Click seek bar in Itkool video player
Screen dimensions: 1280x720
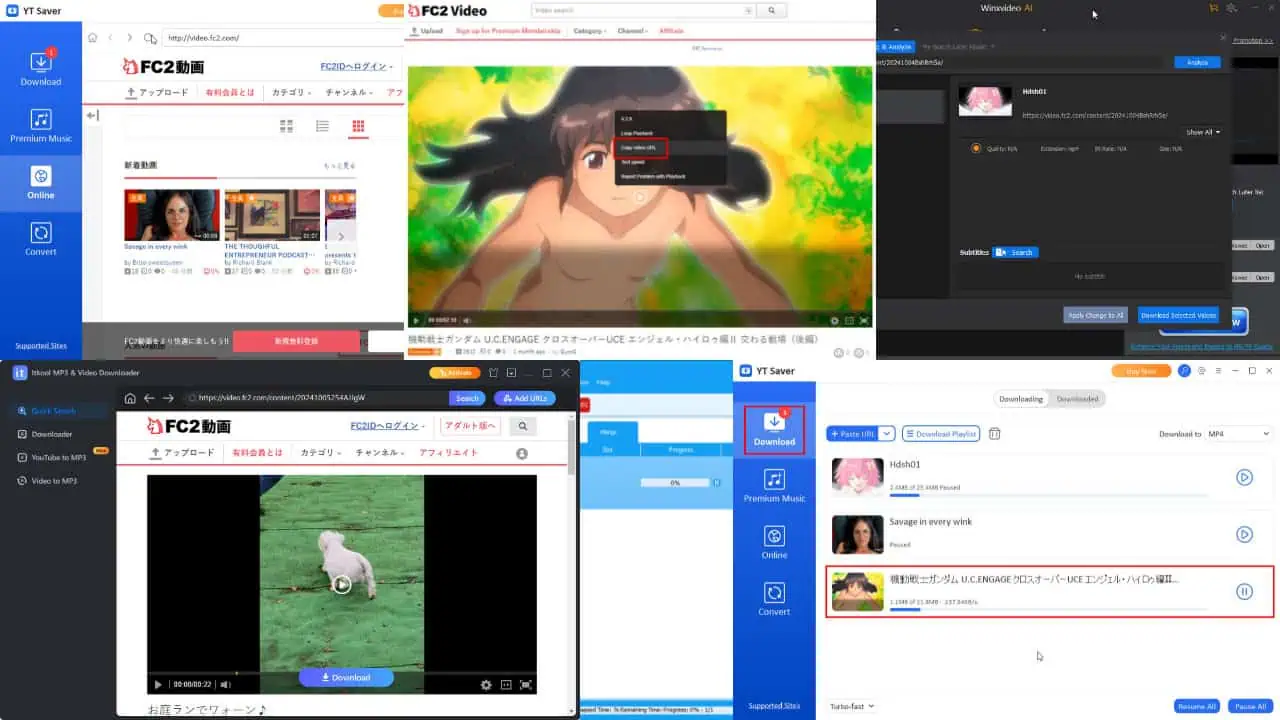coord(342,673)
